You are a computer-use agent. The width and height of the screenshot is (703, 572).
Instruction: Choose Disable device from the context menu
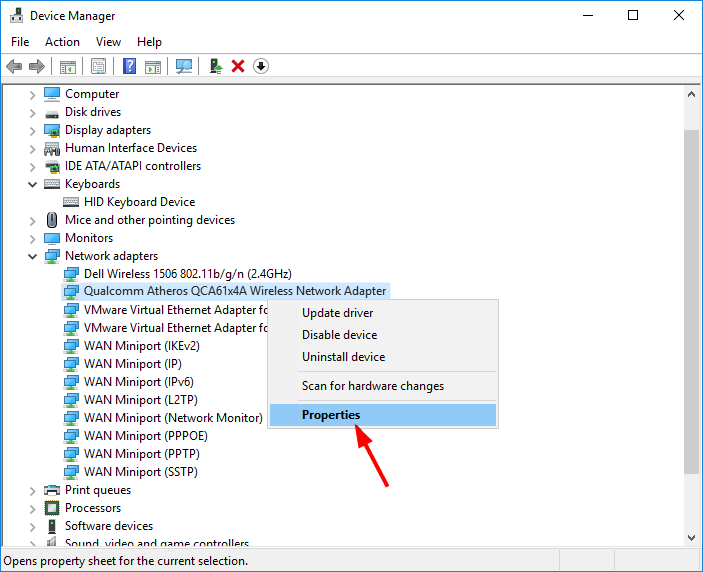pos(339,335)
